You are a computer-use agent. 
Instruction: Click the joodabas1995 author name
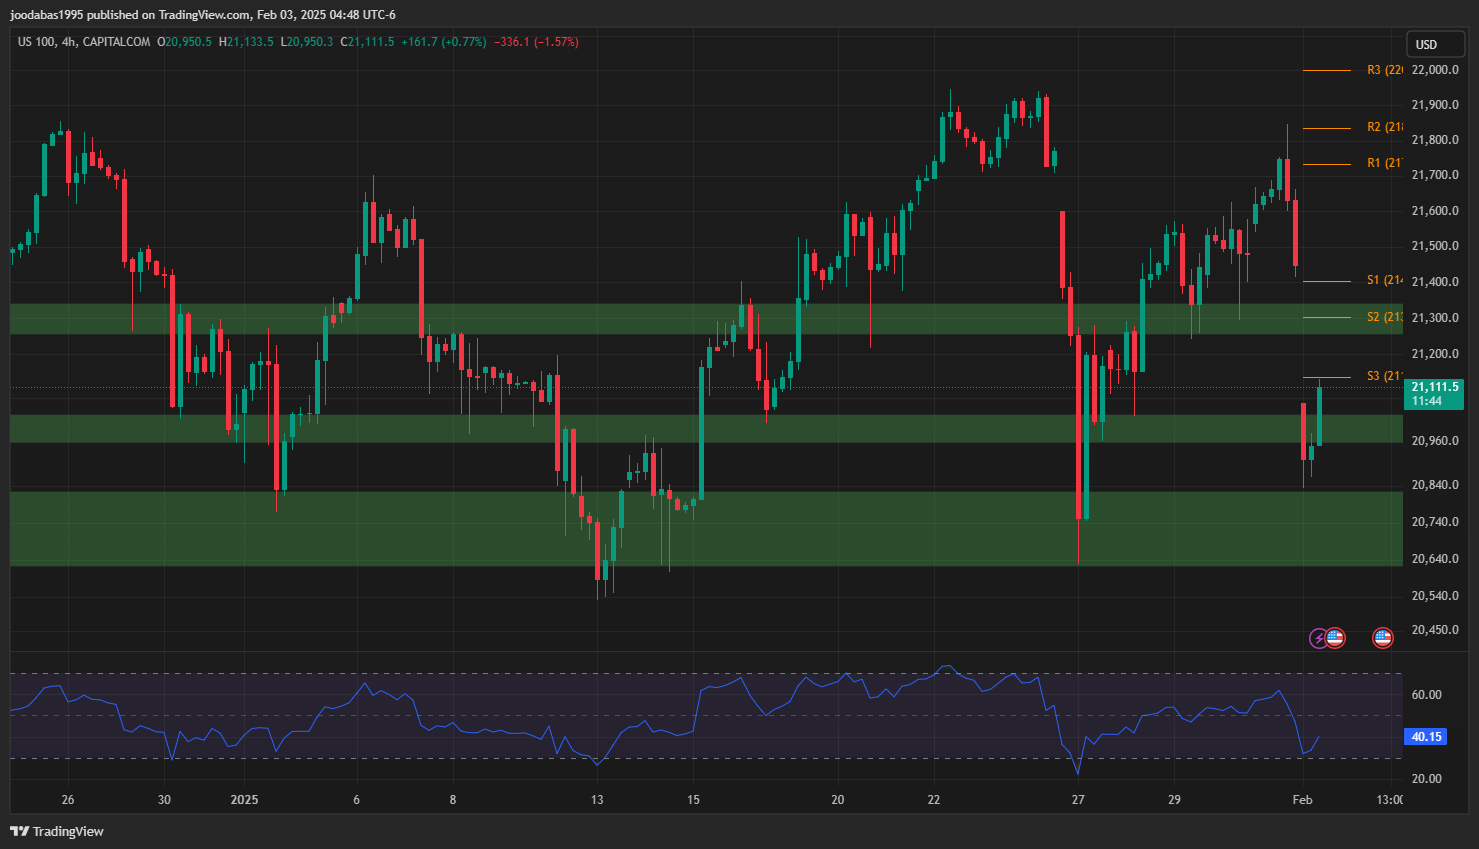click(46, 14)
